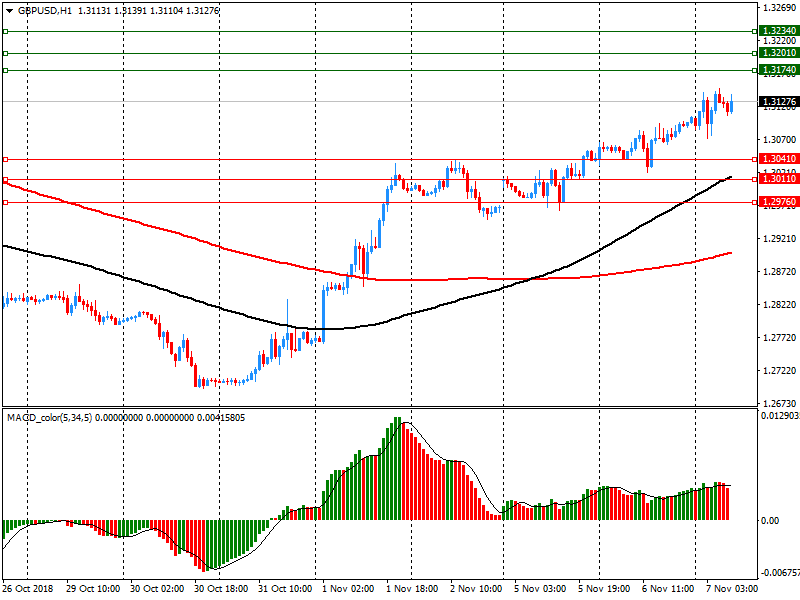Image resolution: width=800 pixels, height=600 pixels.
Task: Click the 26 Oct 2018 date label
Action: tap(28, 589)
